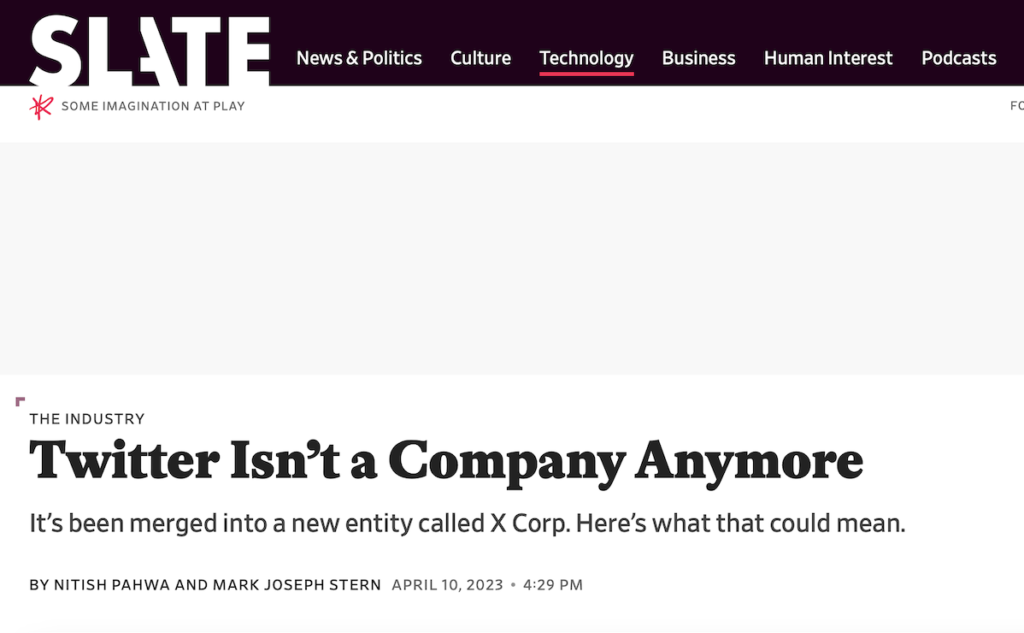Click the cut-off FO text at far right

(x=1017, y=106)
